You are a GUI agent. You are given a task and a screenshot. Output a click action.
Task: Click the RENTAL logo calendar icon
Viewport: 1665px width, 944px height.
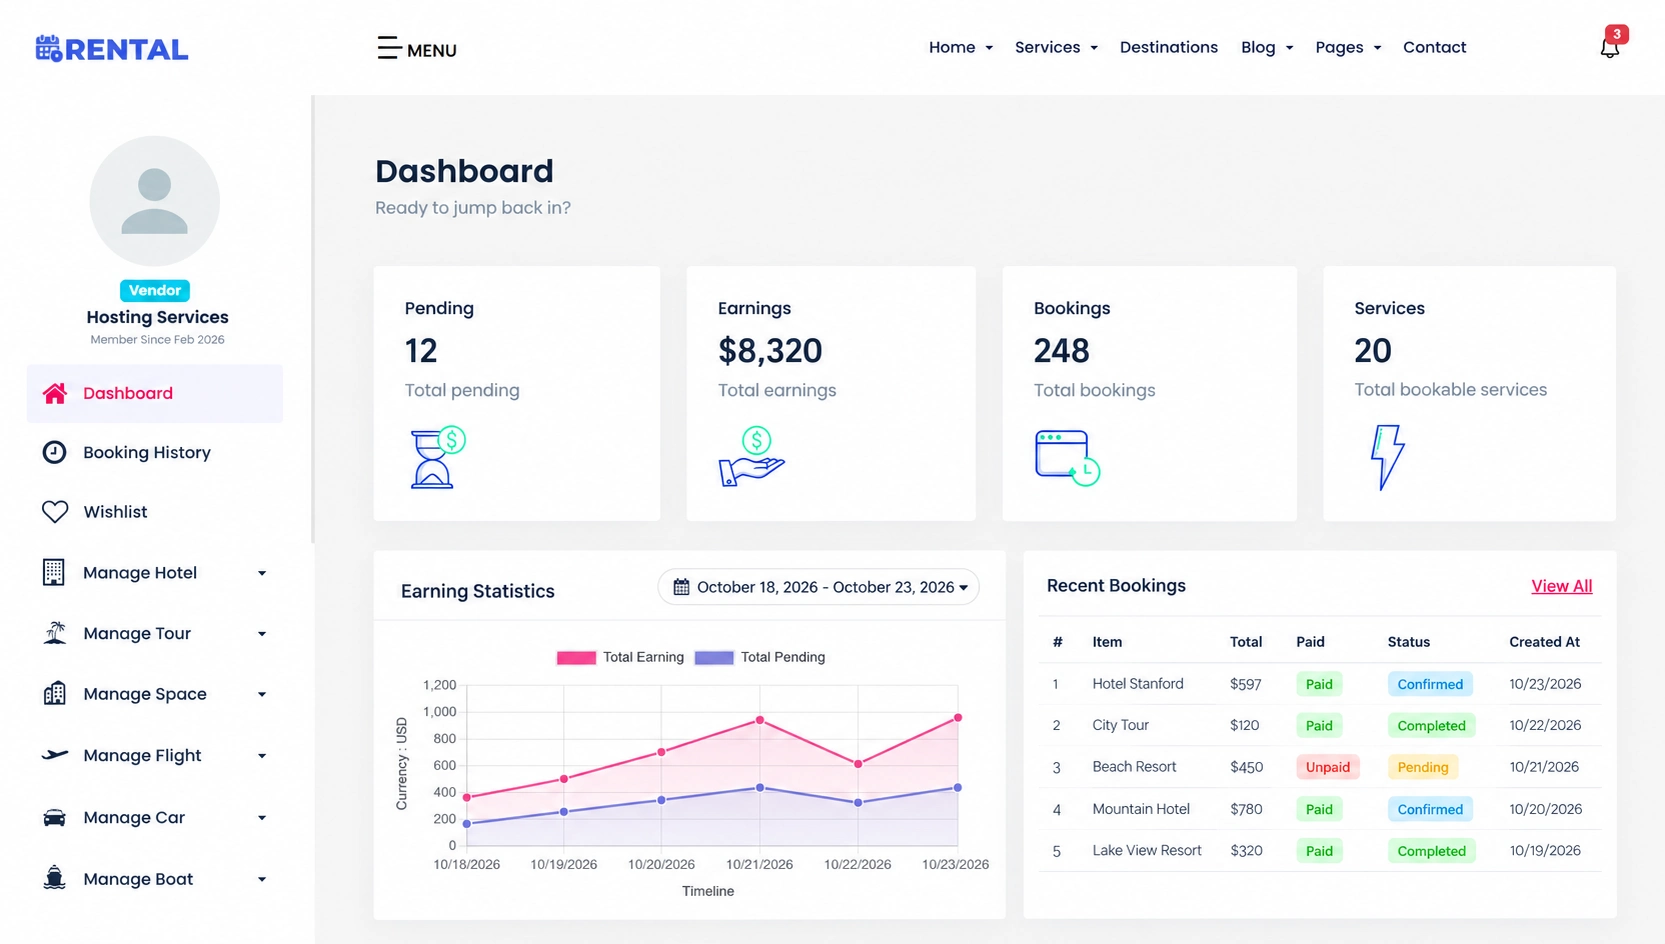click(49, 48)
